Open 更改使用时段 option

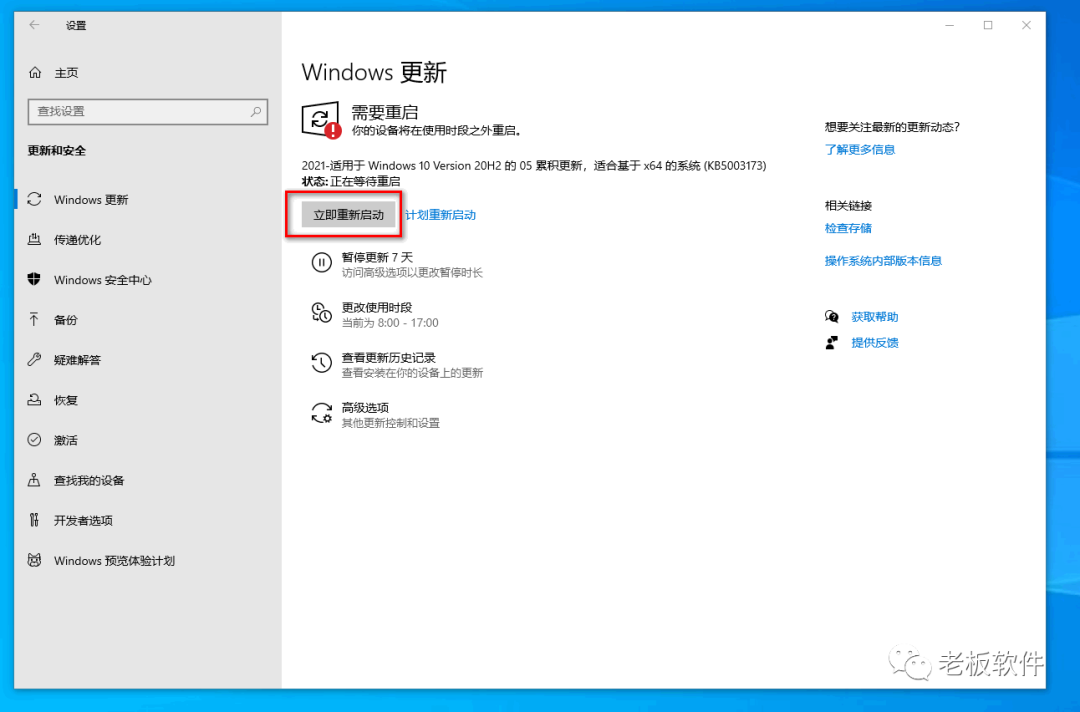pos(375,314)
